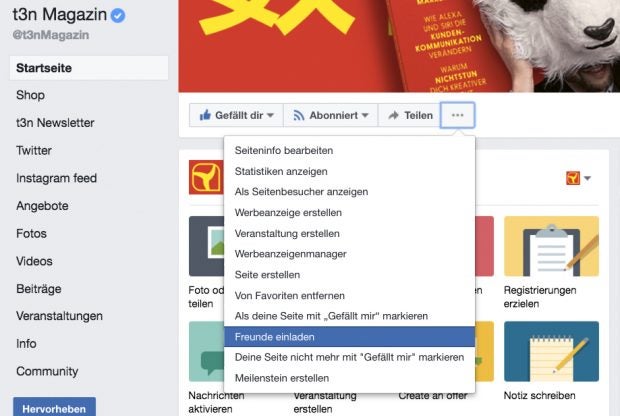Expand the Abonniert dropdown
Screen dimensions: 620x416
[x=331, y=115]
